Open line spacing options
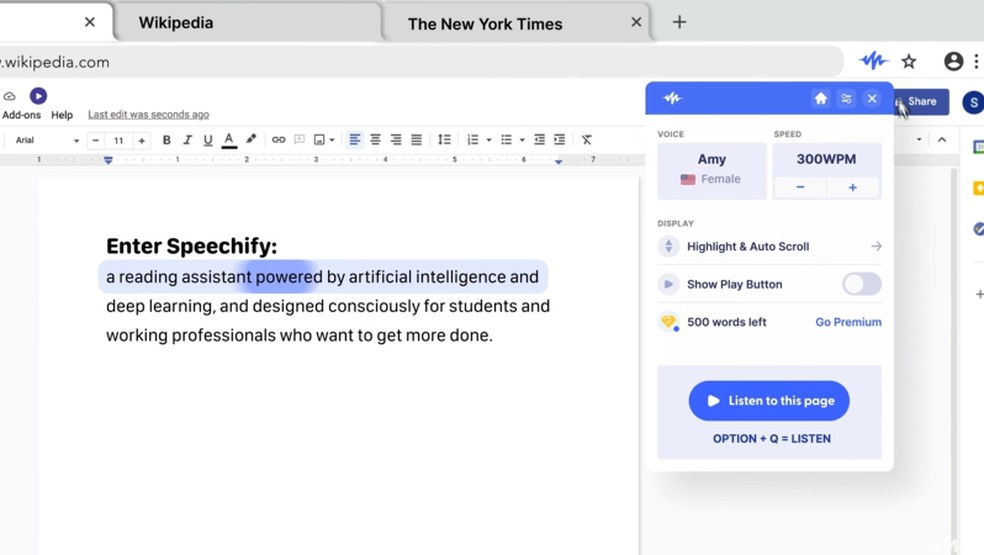This screenshot has height=555, width=984. coord(444,140)
